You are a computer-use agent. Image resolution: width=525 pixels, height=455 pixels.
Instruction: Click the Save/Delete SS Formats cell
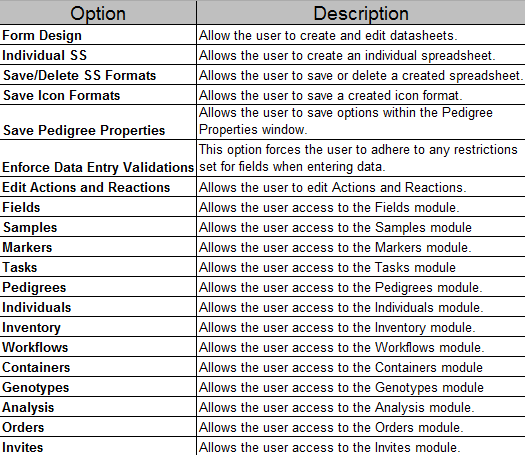[x=98, y=75]
